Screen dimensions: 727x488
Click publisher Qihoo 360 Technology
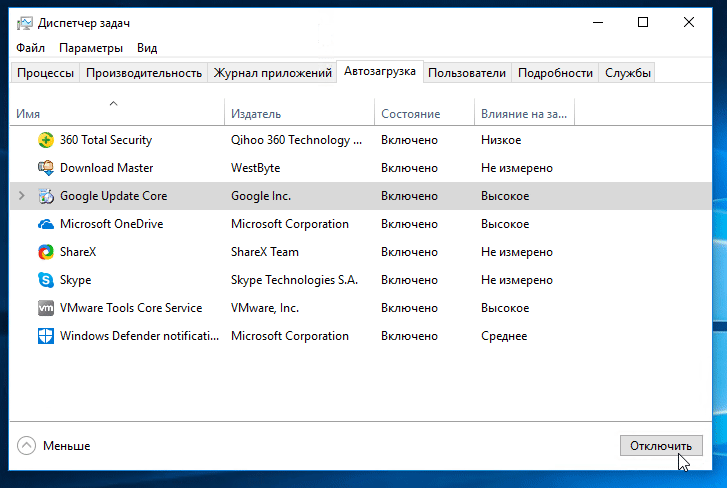(296, 140)
